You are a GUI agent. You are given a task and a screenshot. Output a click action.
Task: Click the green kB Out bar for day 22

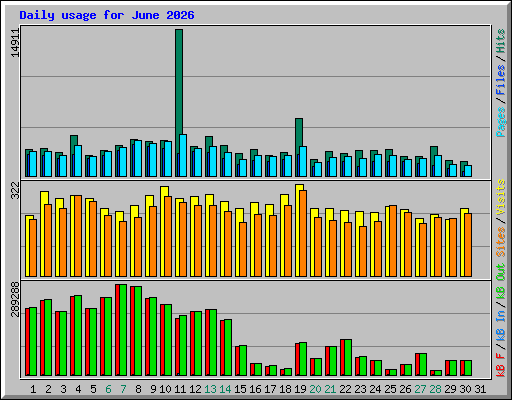click(x=348, y=357)
